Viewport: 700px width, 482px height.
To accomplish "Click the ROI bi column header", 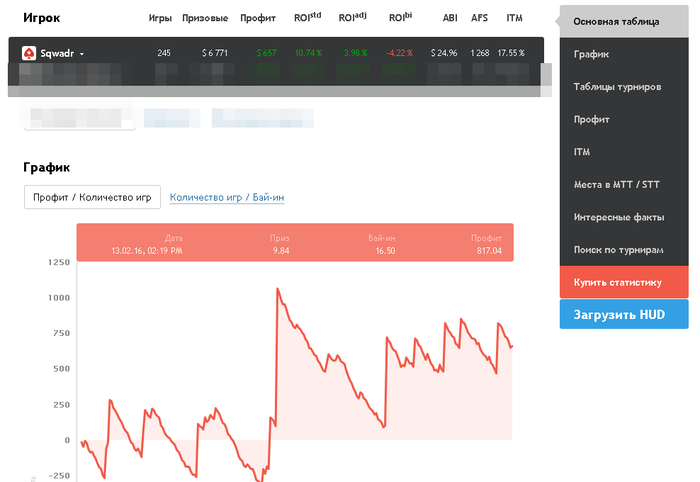I will (x=400, y=17).
